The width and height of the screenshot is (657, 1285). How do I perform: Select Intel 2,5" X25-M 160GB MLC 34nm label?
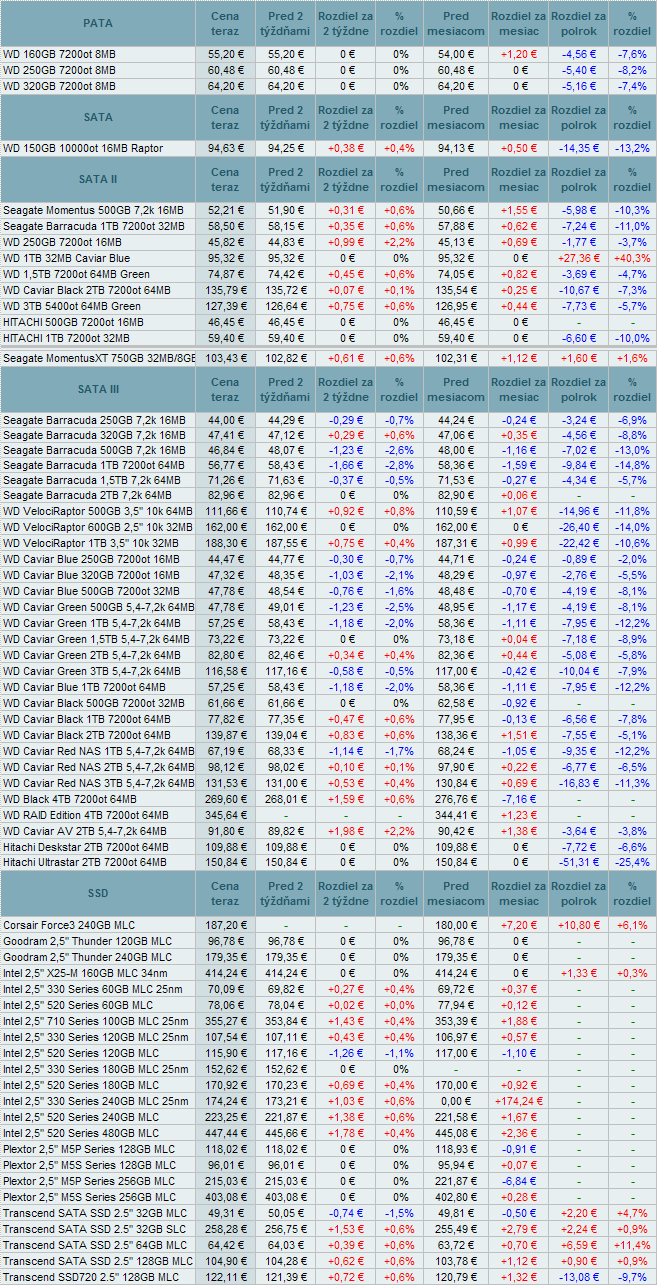[x=87, y=973]
